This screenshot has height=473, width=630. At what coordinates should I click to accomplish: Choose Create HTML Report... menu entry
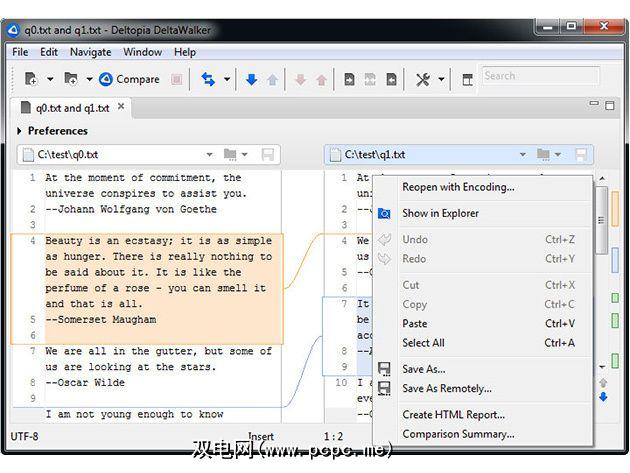[483, 415]
